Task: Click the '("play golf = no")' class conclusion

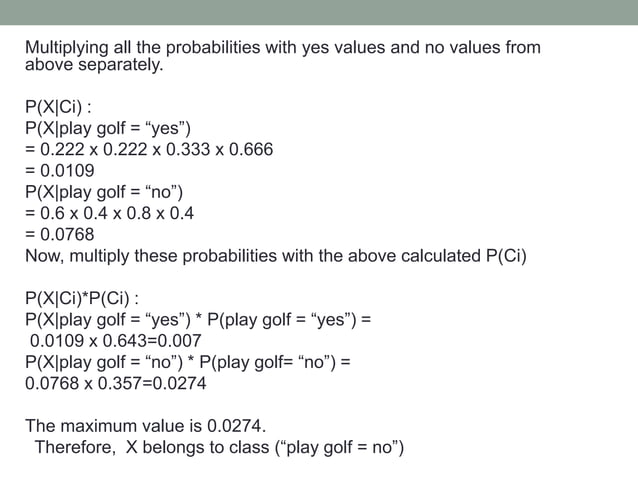Action: [340, 447]
